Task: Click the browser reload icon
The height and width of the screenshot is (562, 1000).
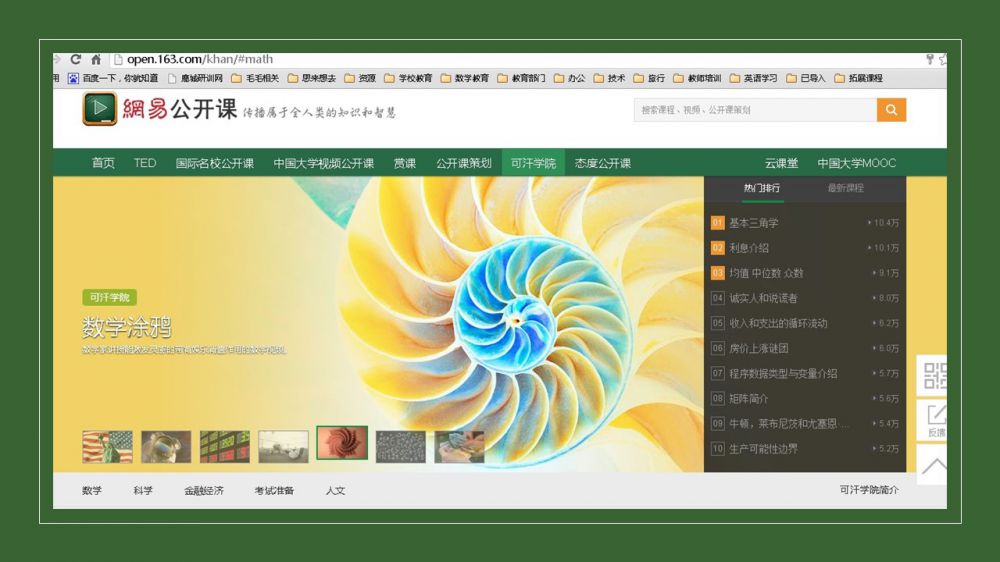Action: (x=75, y=60)
